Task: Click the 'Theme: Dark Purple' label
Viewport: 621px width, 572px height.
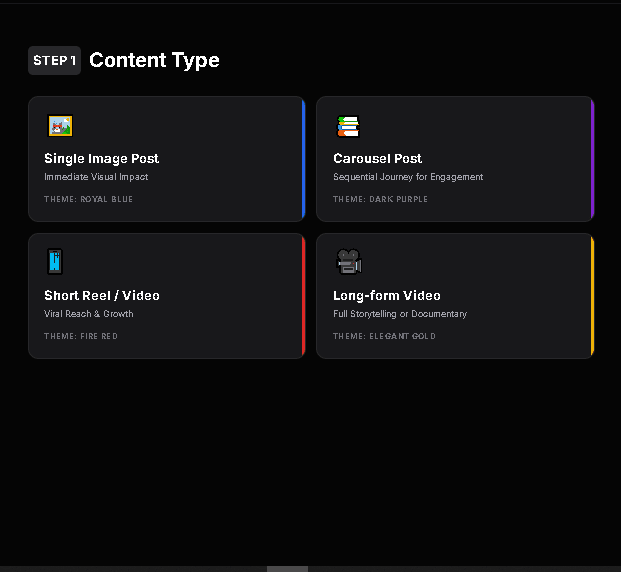Action: click(x=380, y=199)
